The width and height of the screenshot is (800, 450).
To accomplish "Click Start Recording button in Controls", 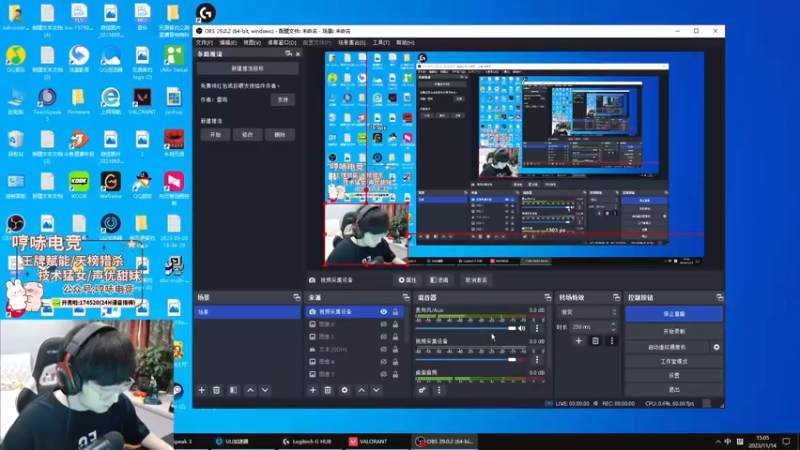I will pyautogui.click(x=674, y=331).
